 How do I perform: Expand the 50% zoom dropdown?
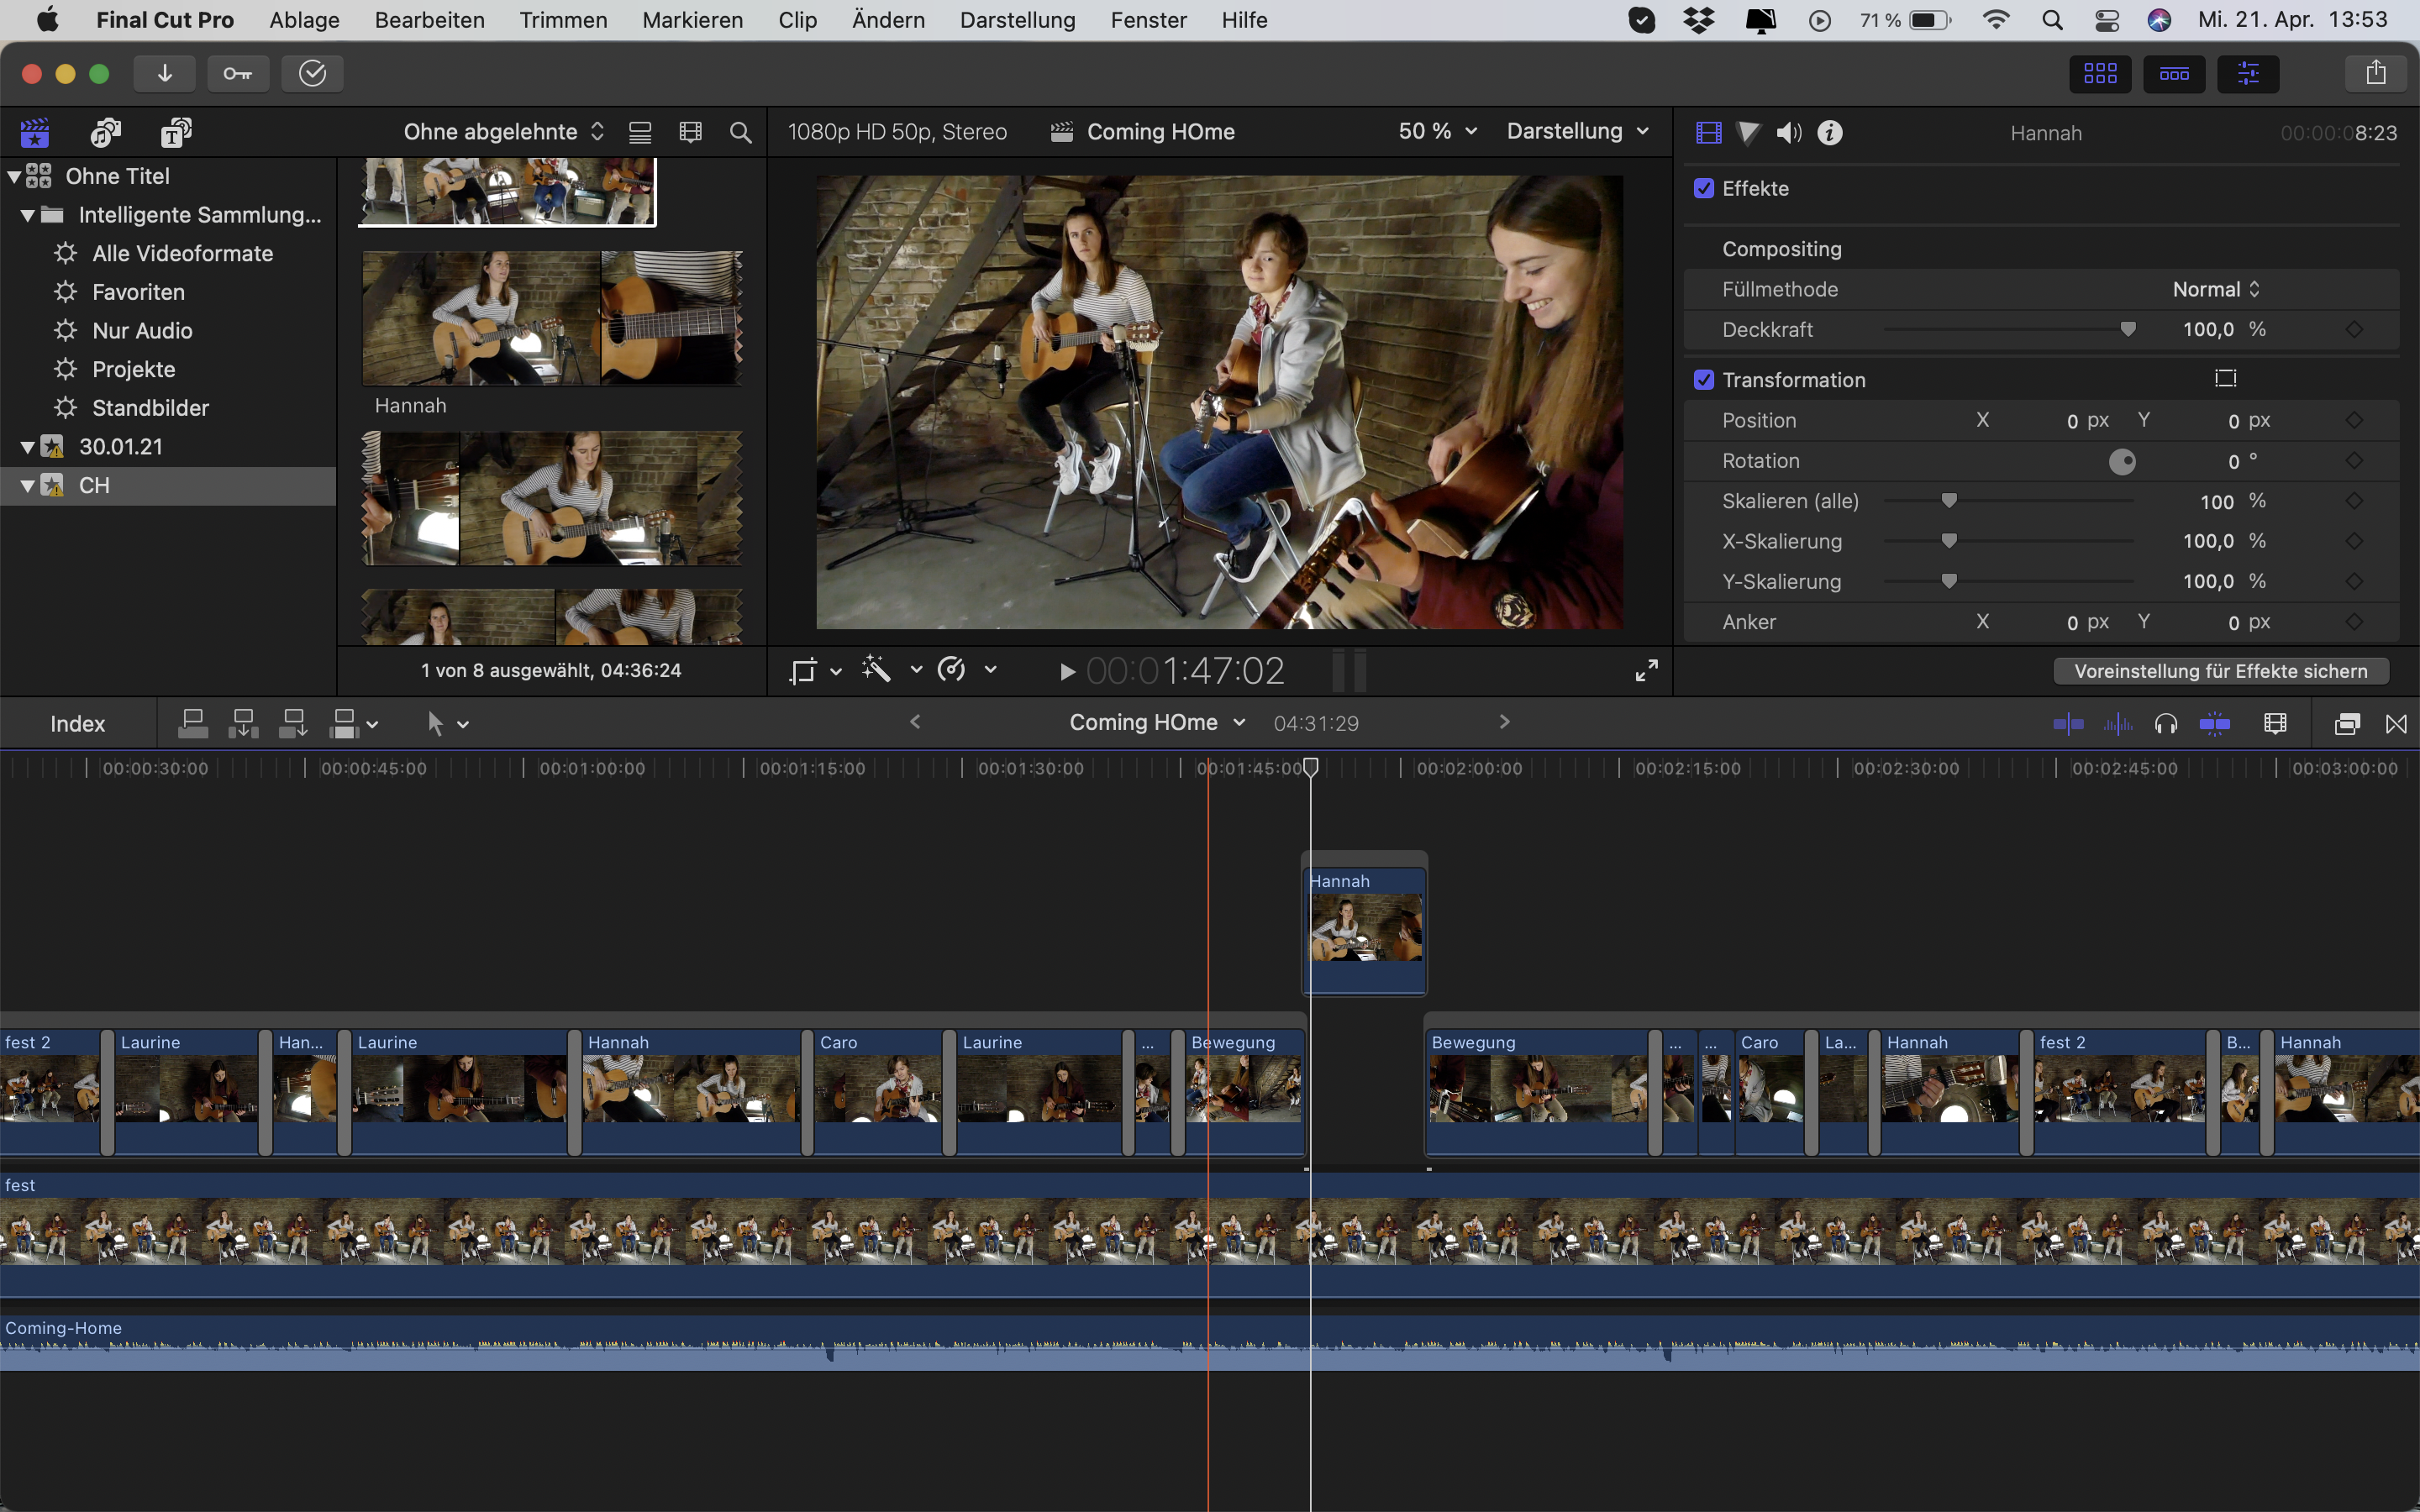coord(1438,131)
